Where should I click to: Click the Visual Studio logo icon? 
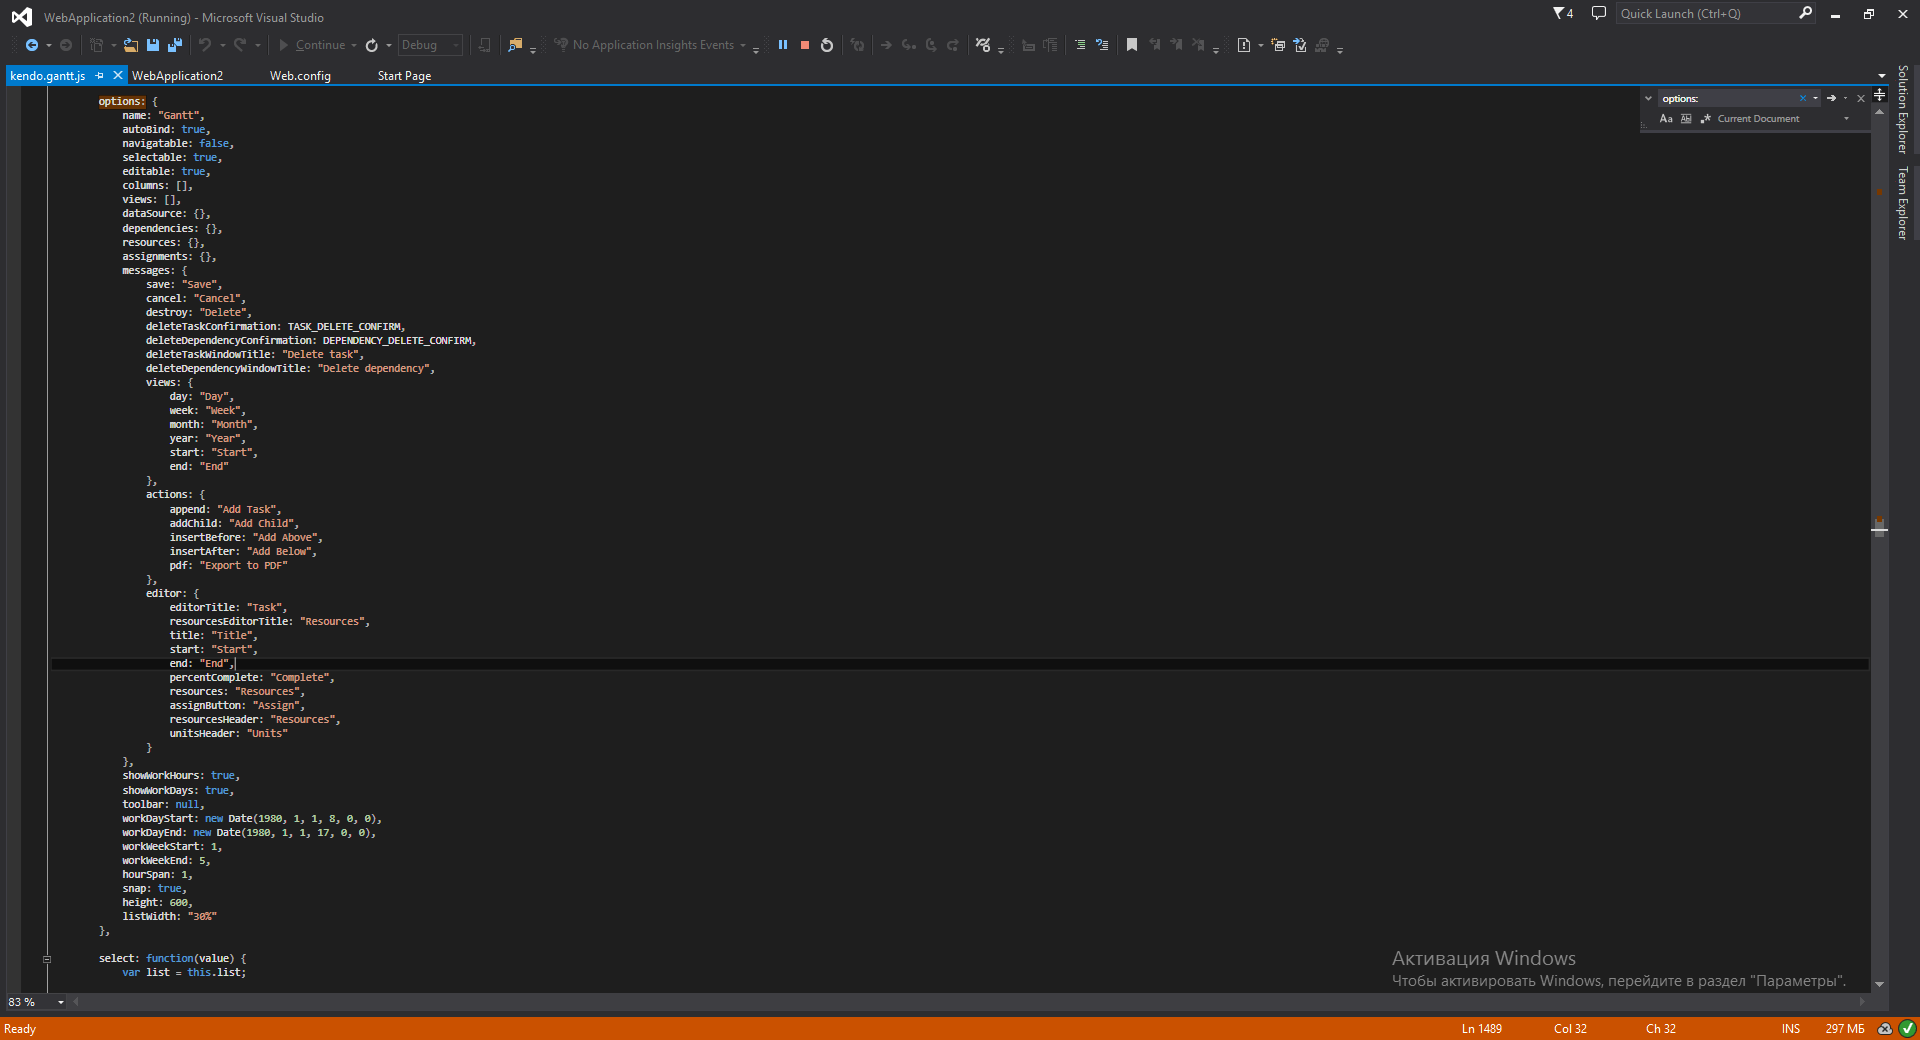coord(21,17)
